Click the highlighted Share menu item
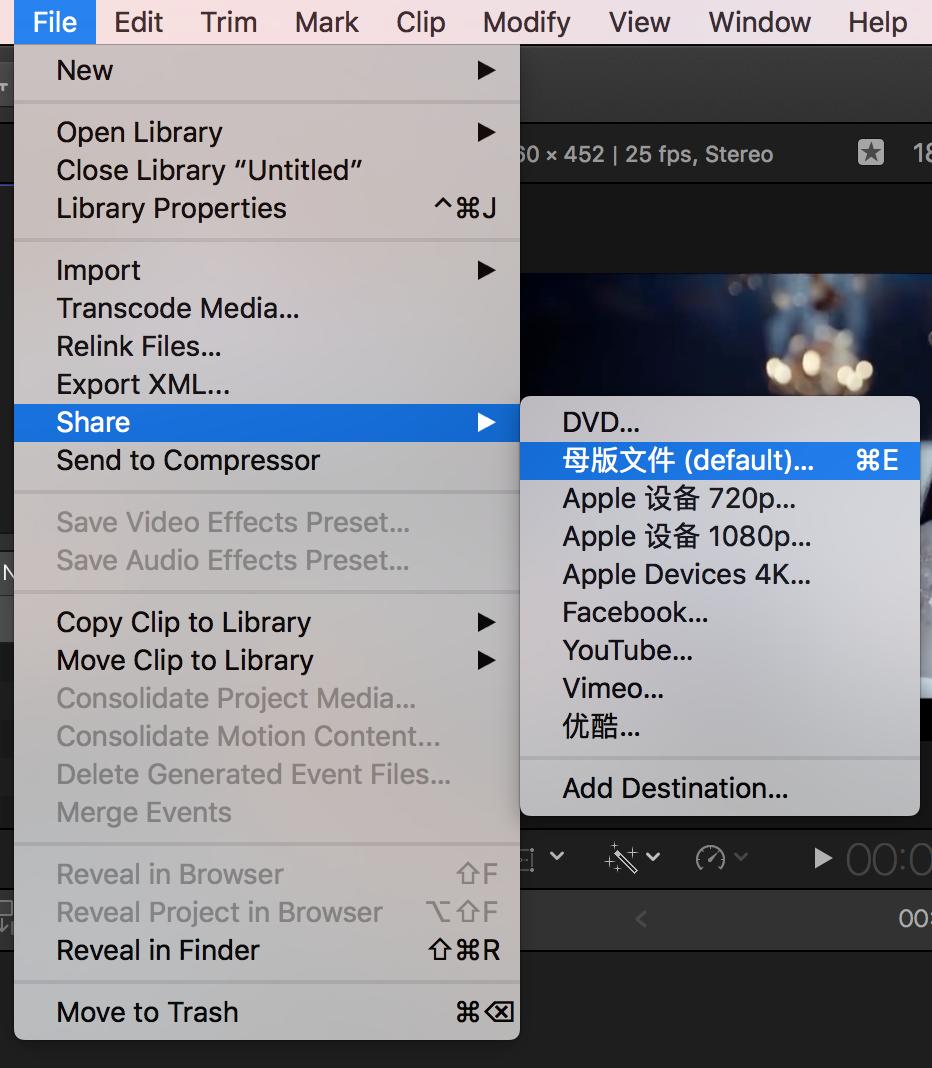Image resolution: width=932 pixels, height=1068 pixels. 266,422
